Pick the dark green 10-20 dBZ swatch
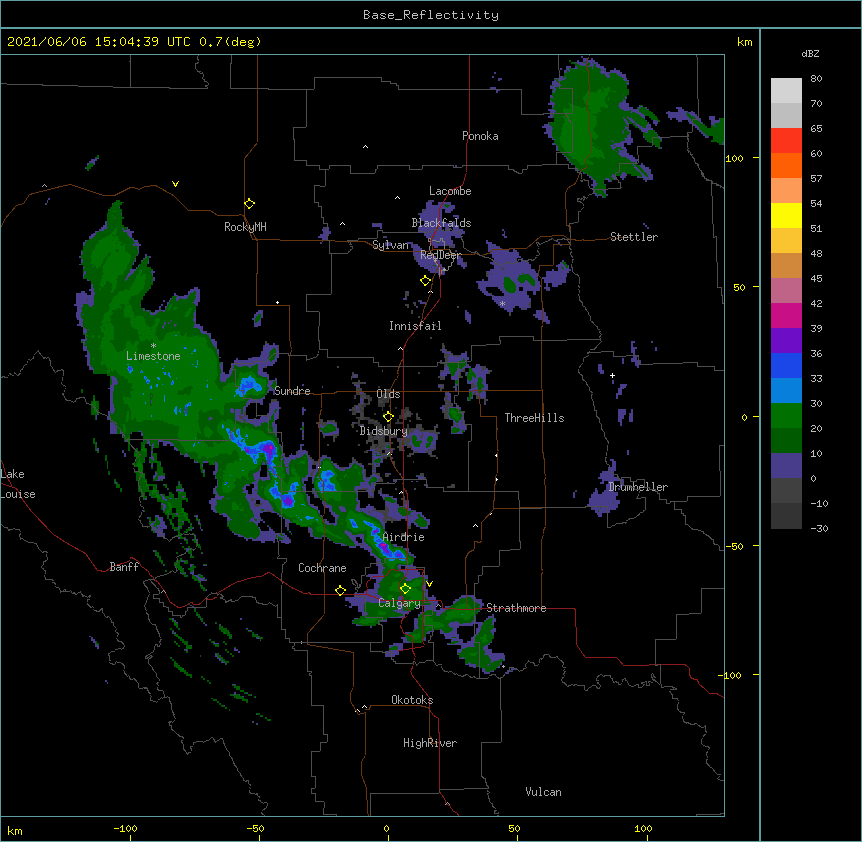The image size is (862, 842). coord(786,441)
